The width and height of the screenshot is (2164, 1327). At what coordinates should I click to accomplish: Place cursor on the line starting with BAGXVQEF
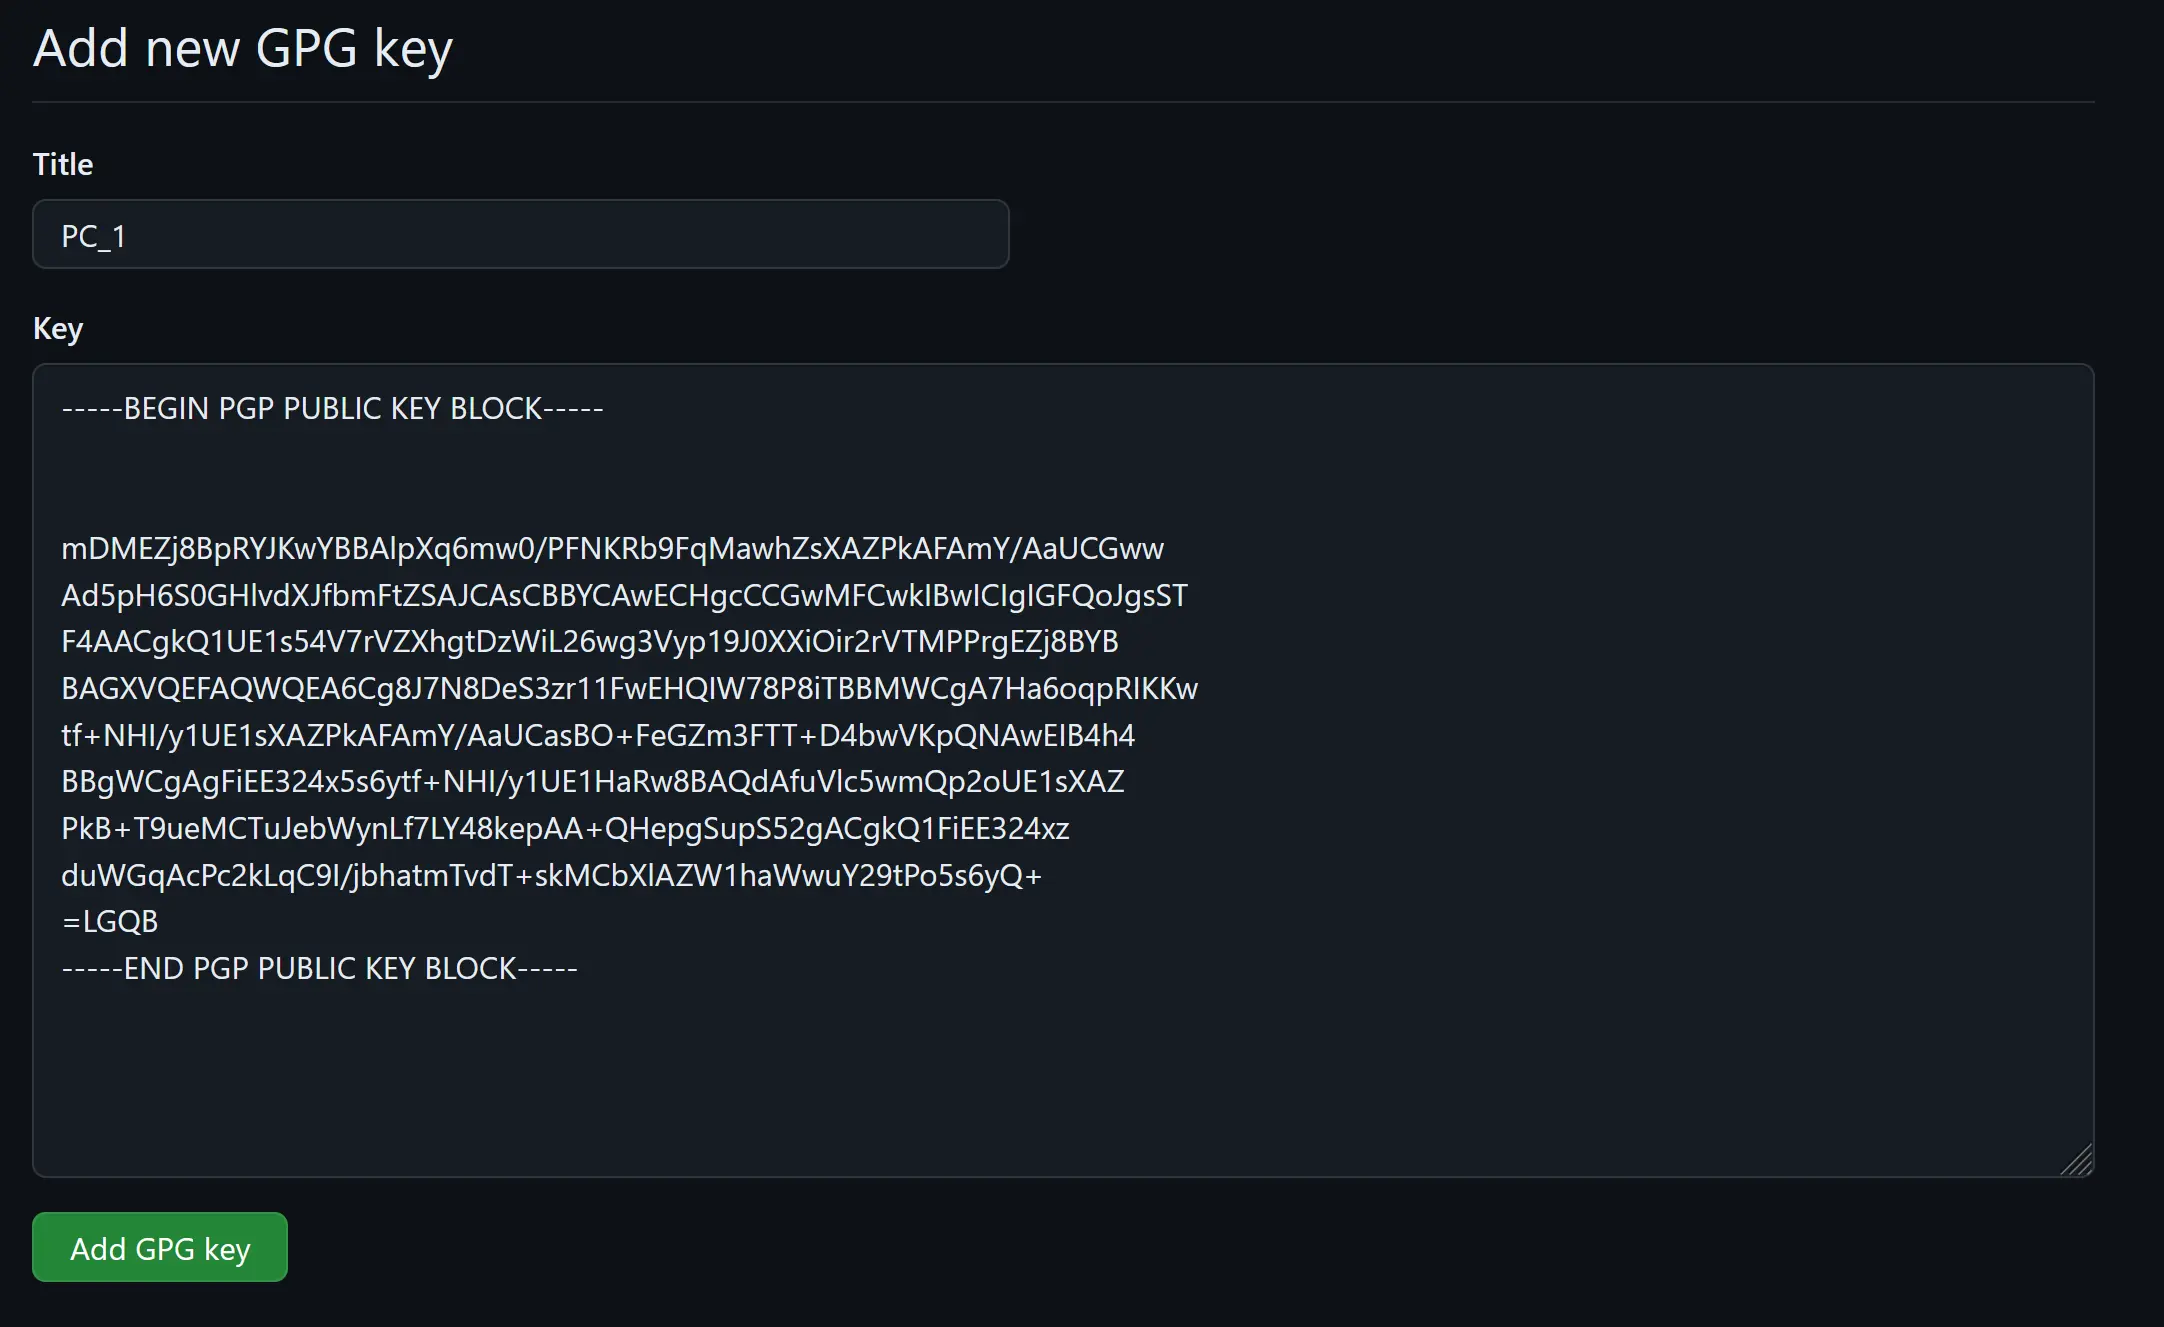tap(629, 689)
